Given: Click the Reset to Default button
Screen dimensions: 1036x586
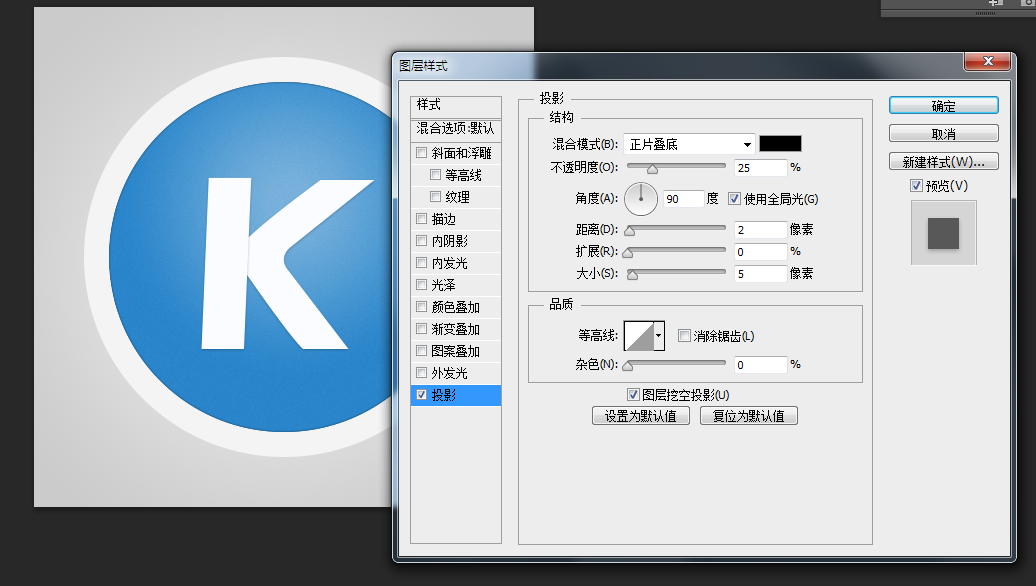Looking at the screenshot, I should [748, 415].
